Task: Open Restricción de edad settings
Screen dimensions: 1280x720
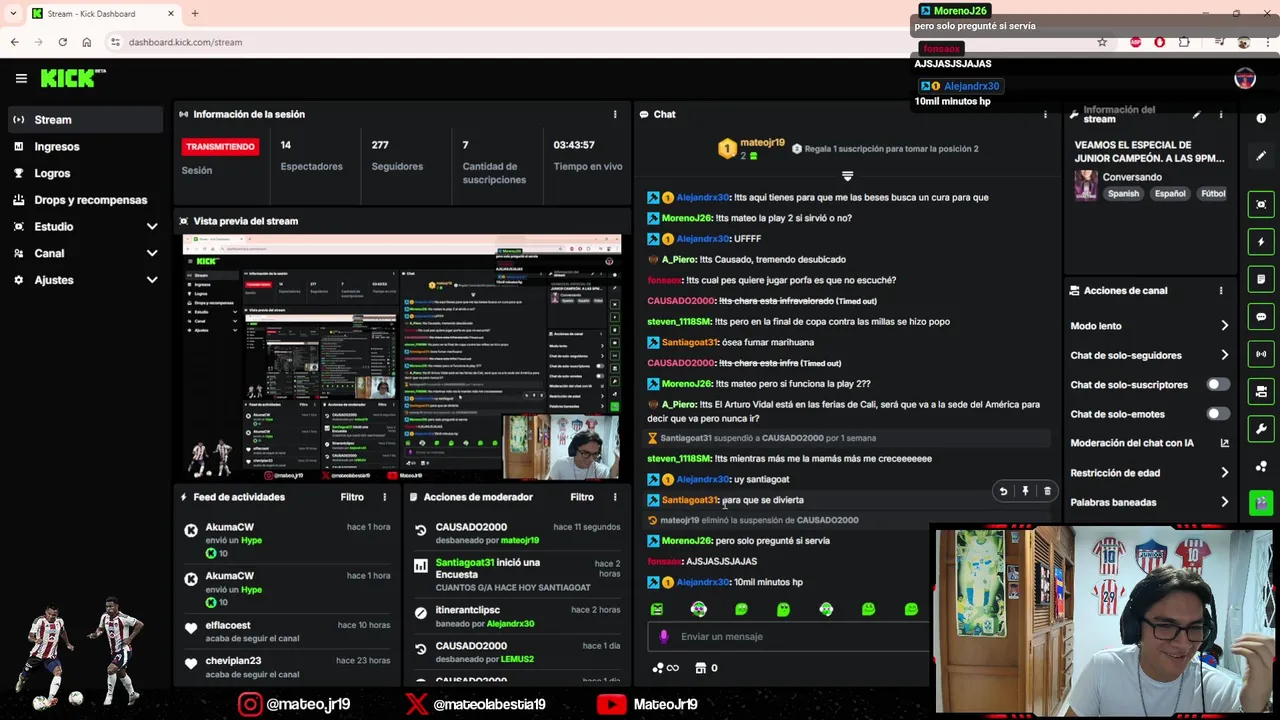Action: 1150,473
